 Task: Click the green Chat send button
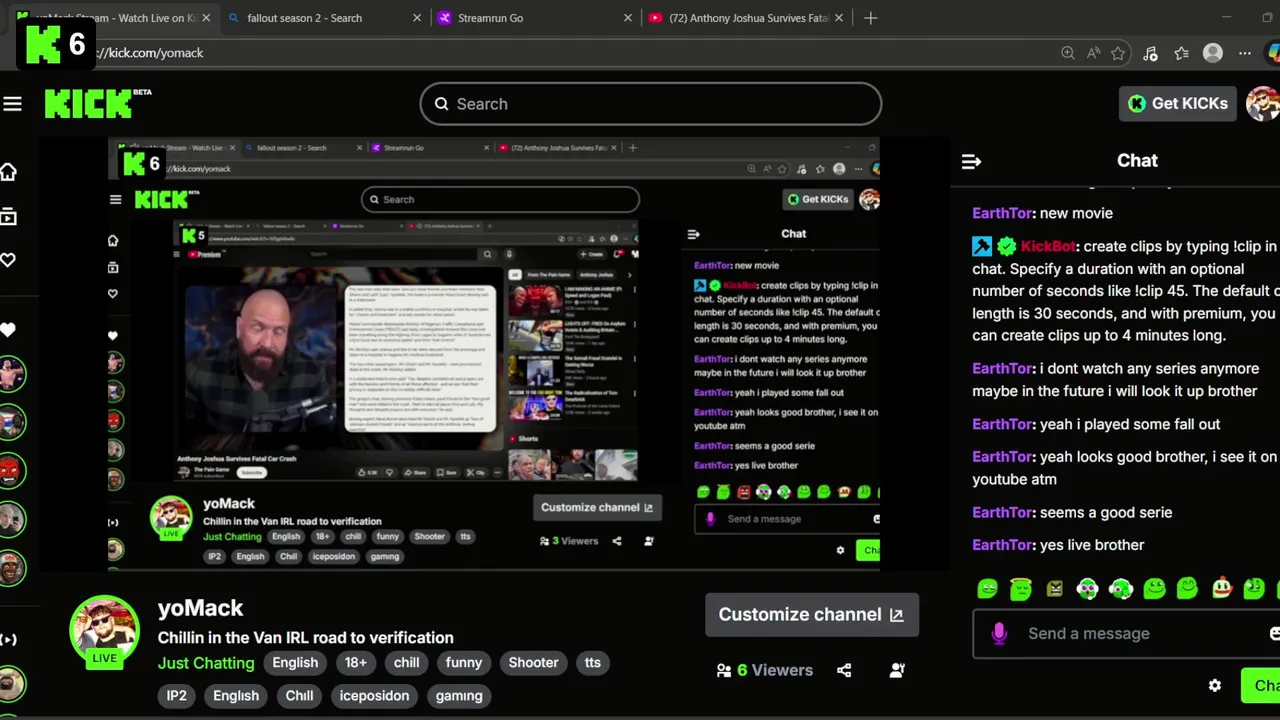1260,686
